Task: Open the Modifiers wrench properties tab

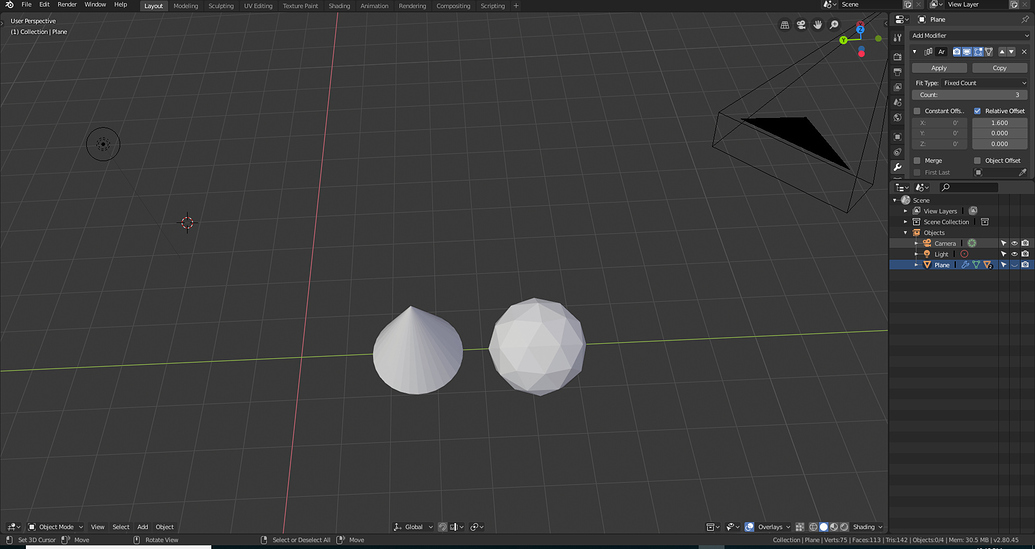Action: pyautogui.click(x=897, y=167)
